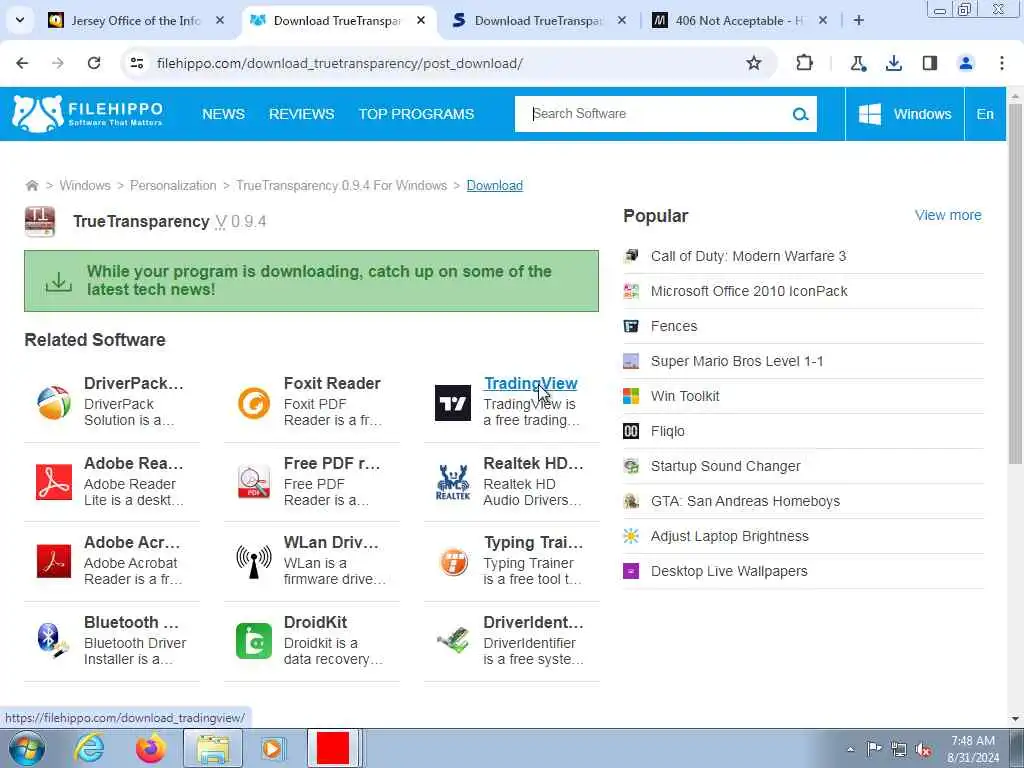Open the Chrome three-dot menu
Image resolution: width=1024 pixels, height=768 pixels.
click(x=1001, y=63)
